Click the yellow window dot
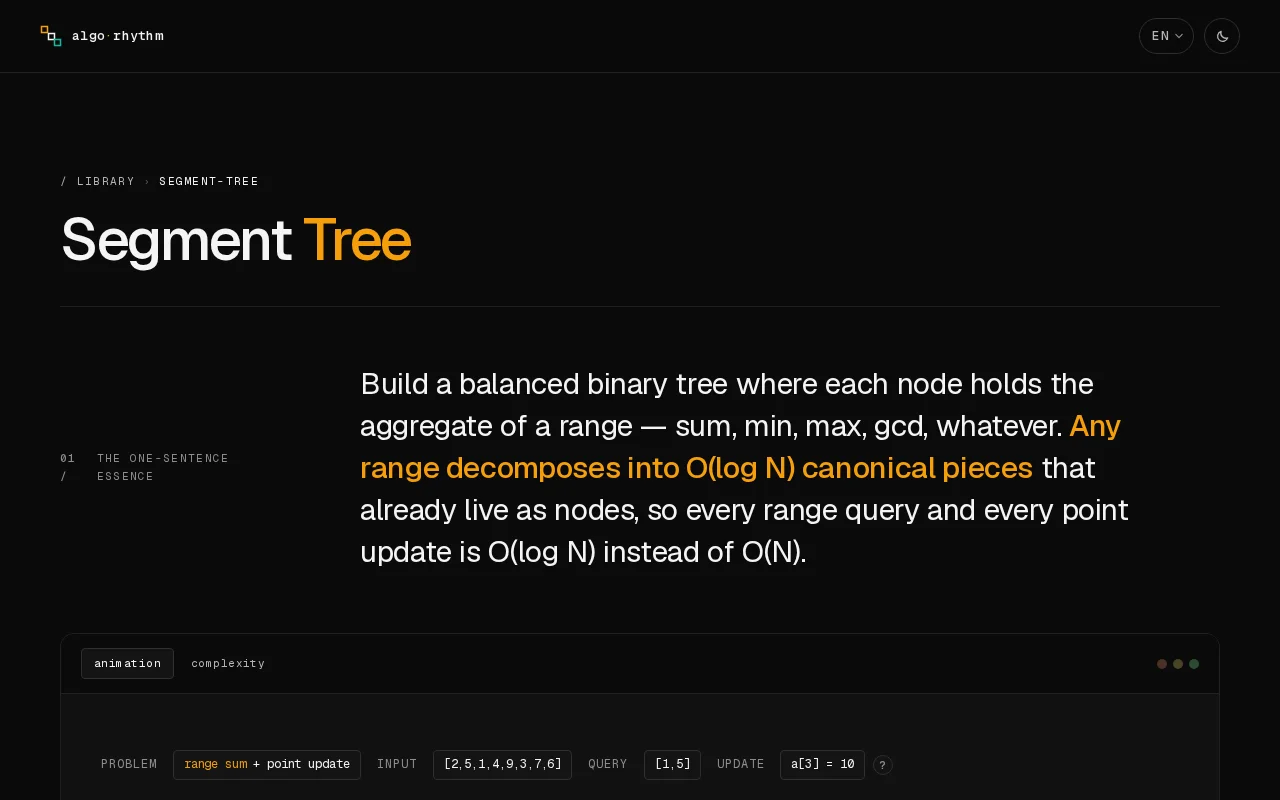1280x800 pixels. (1178, 664)
